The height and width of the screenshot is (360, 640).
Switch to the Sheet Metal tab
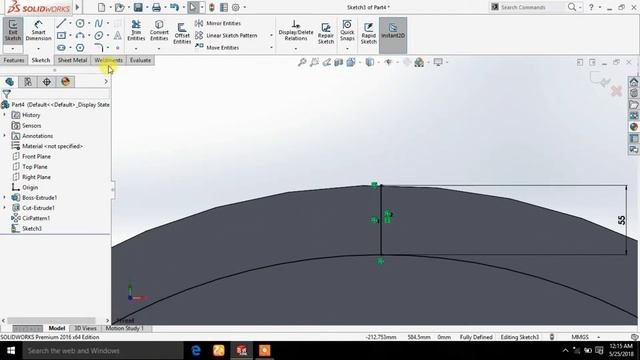(x=72, y=60)
